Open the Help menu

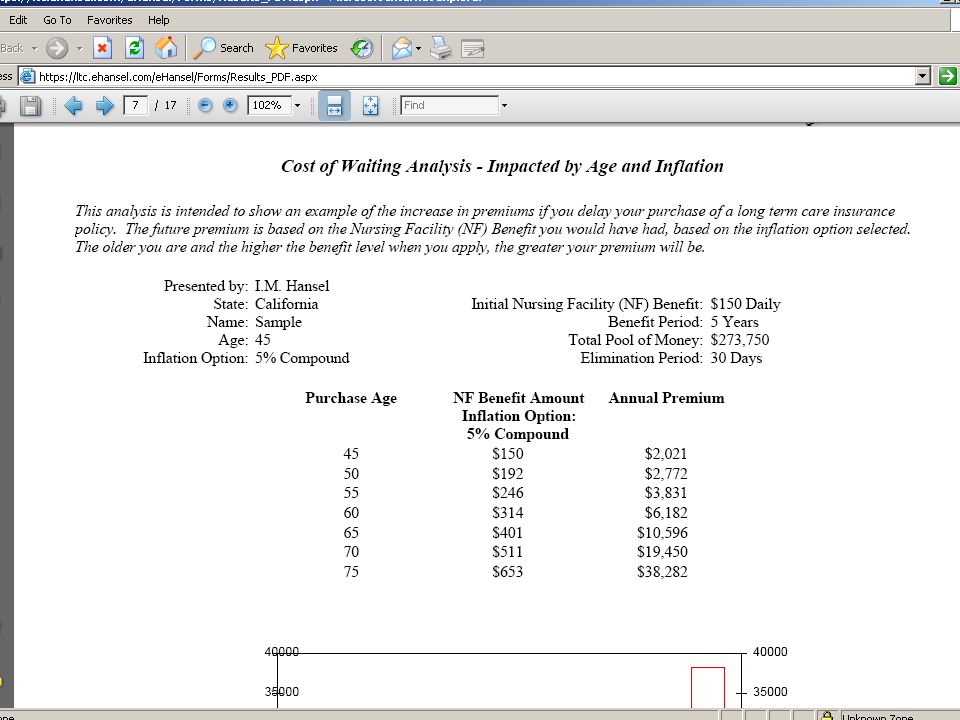(159, 20)
